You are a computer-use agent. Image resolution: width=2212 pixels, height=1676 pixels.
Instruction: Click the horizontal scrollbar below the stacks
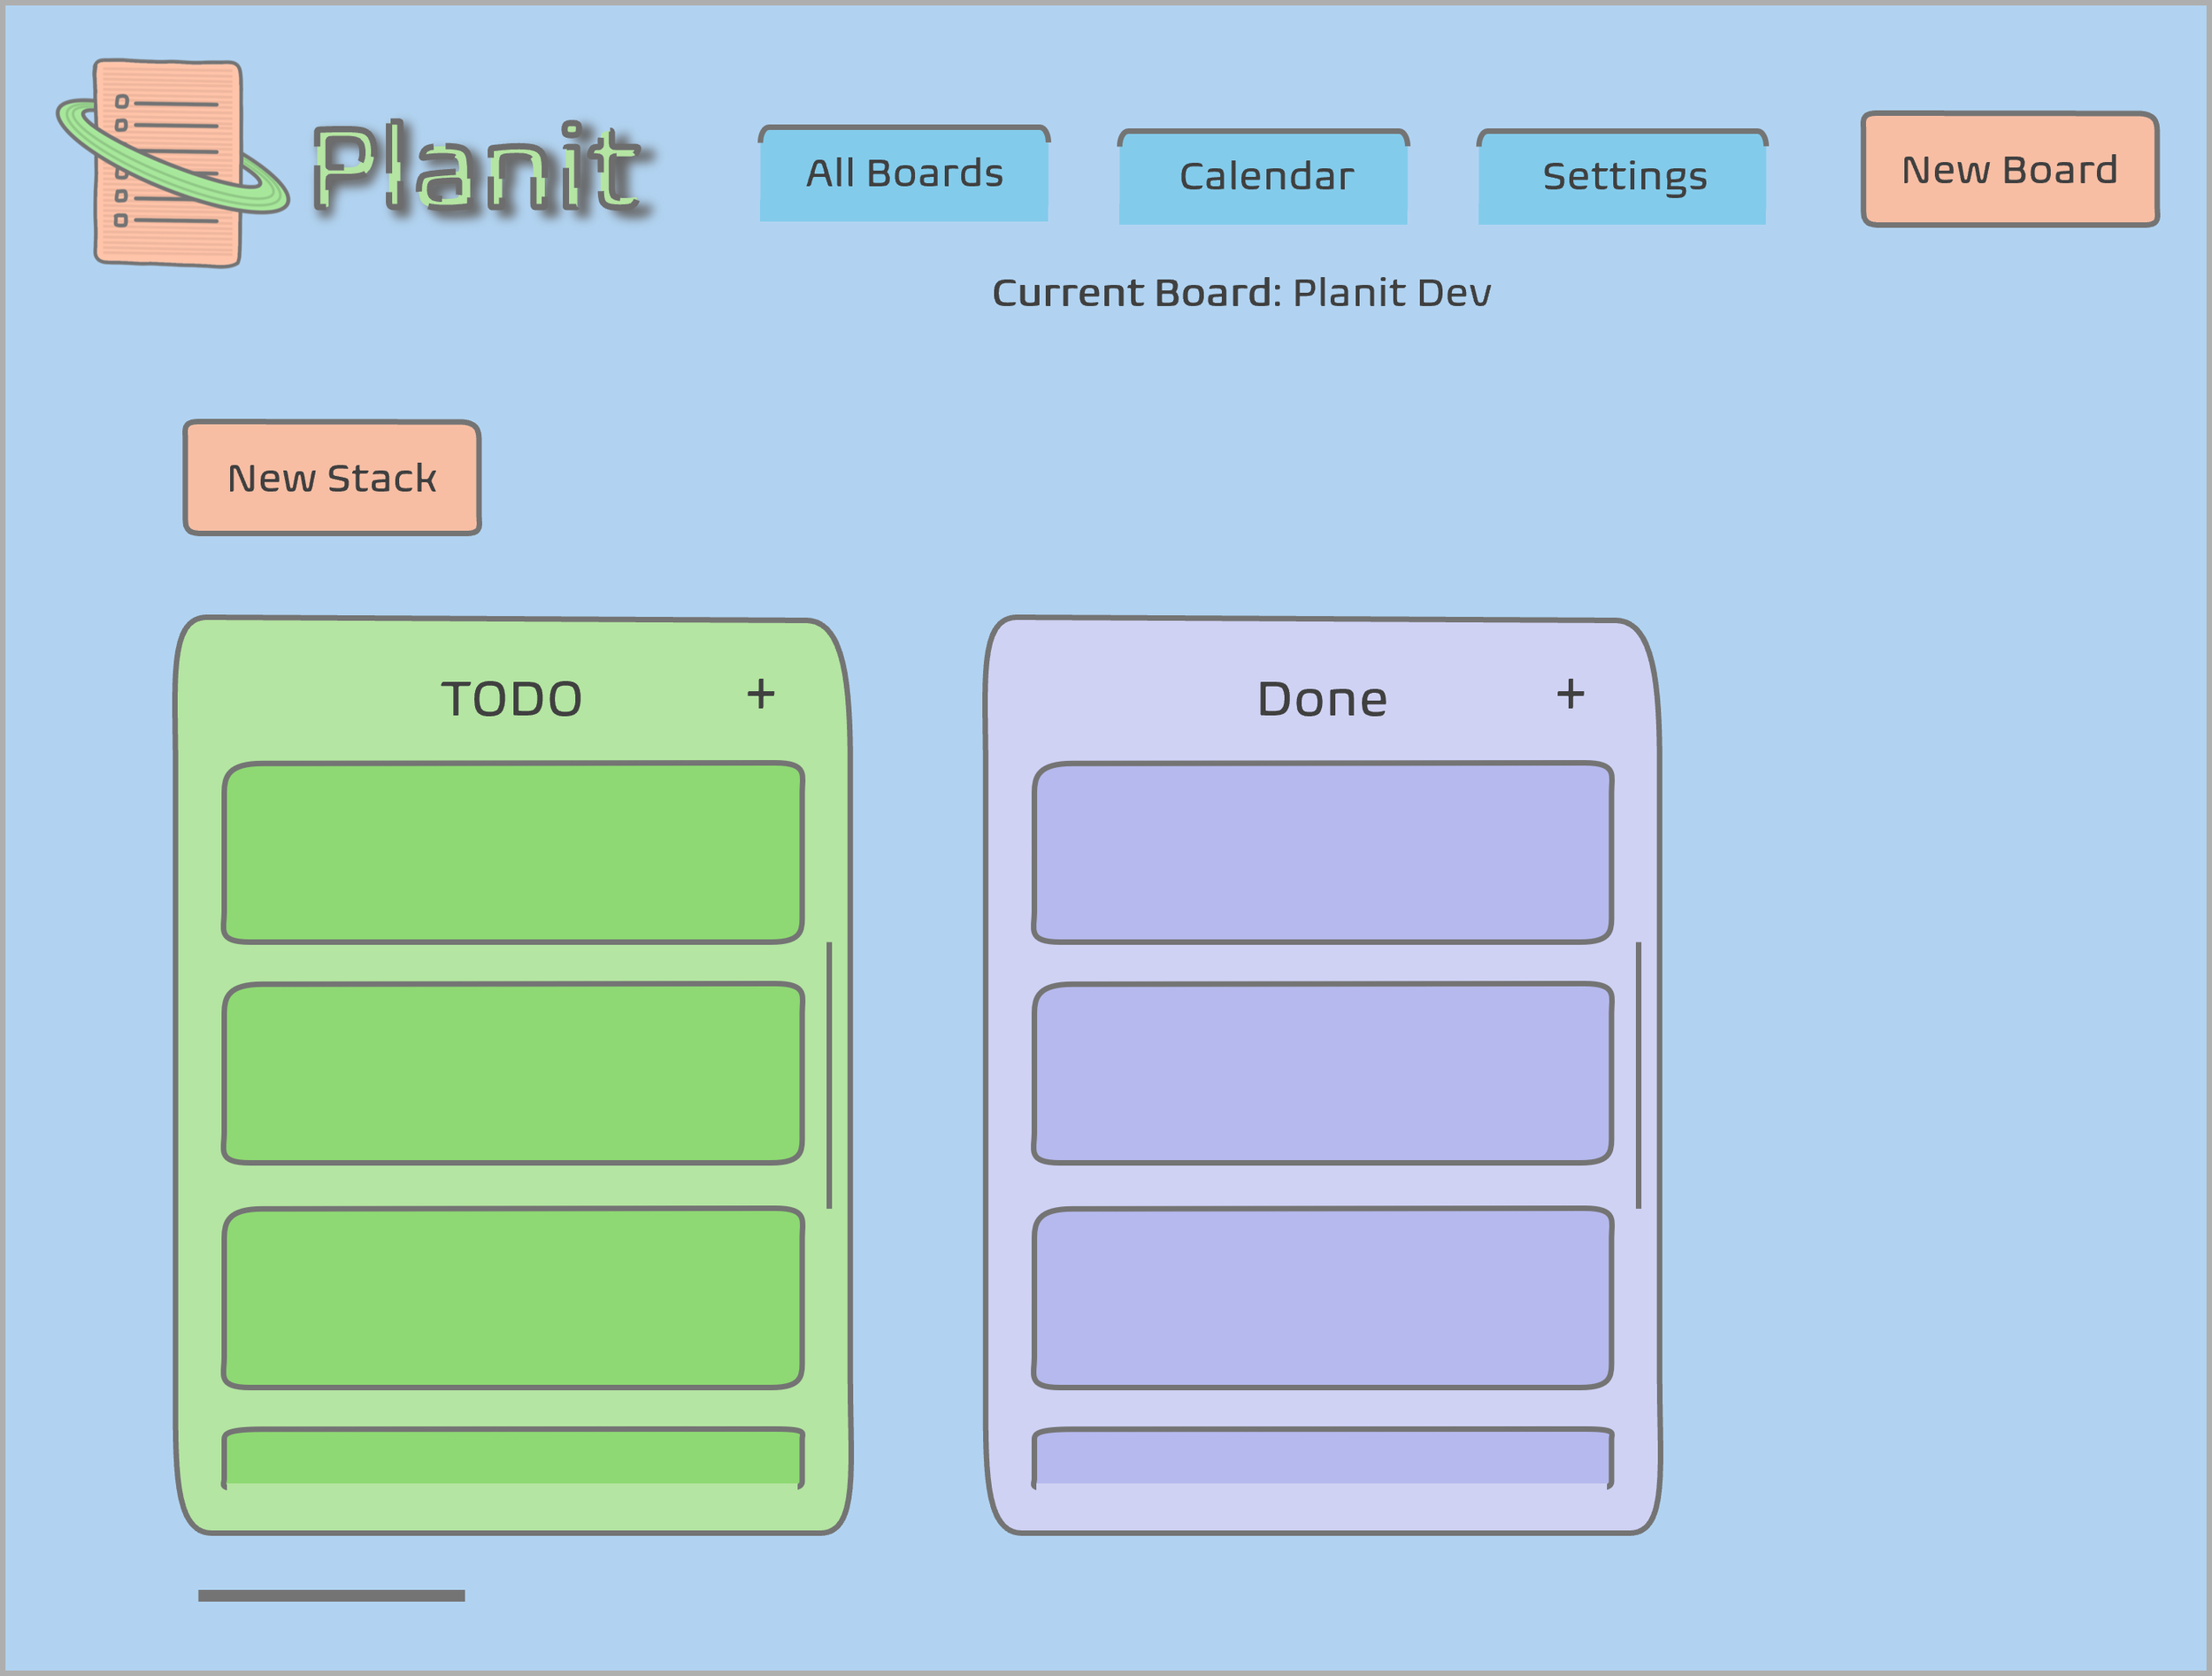(331, 1596)
